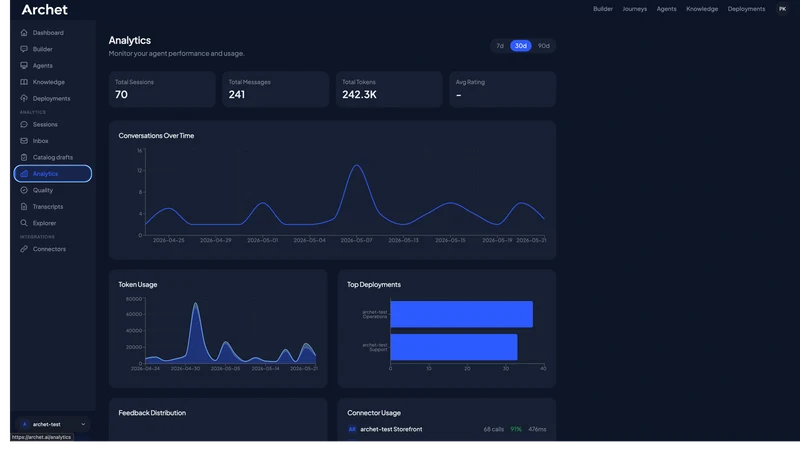The width and height of the screenshot is (800, 450).
Task: Click the Builder chat icon in sidebar
Action: coord(24,49)
